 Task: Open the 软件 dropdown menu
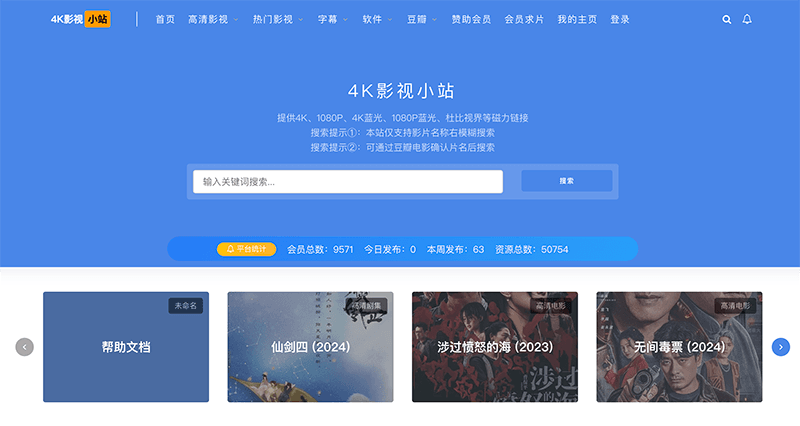pyautogui.click(x=377, y=19)
